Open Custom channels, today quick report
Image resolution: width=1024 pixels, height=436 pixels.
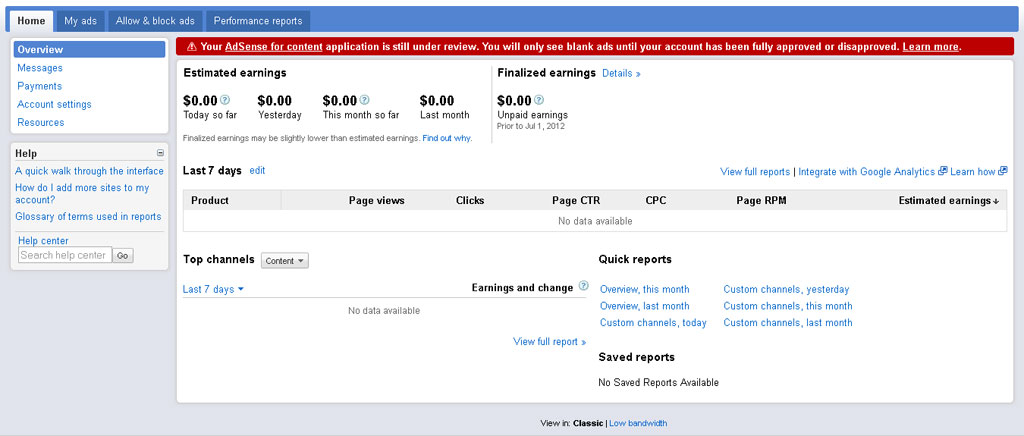tap(653, 322)
